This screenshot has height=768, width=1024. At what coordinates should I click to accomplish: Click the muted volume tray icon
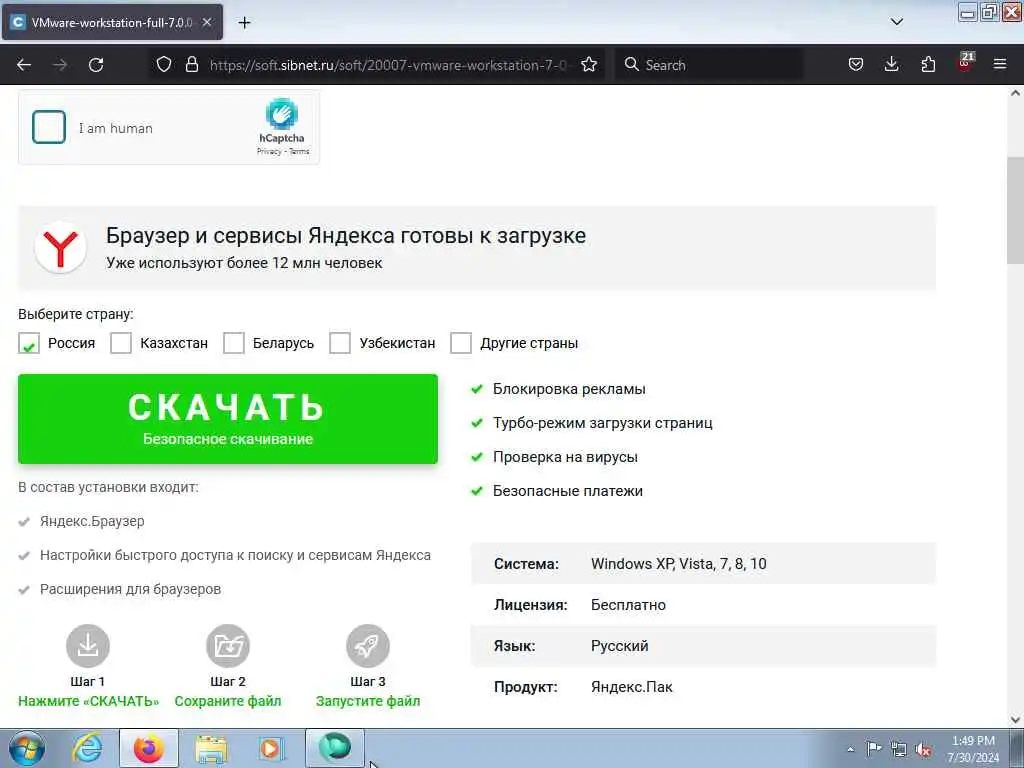pyautogui.click(x=923, y=749)
